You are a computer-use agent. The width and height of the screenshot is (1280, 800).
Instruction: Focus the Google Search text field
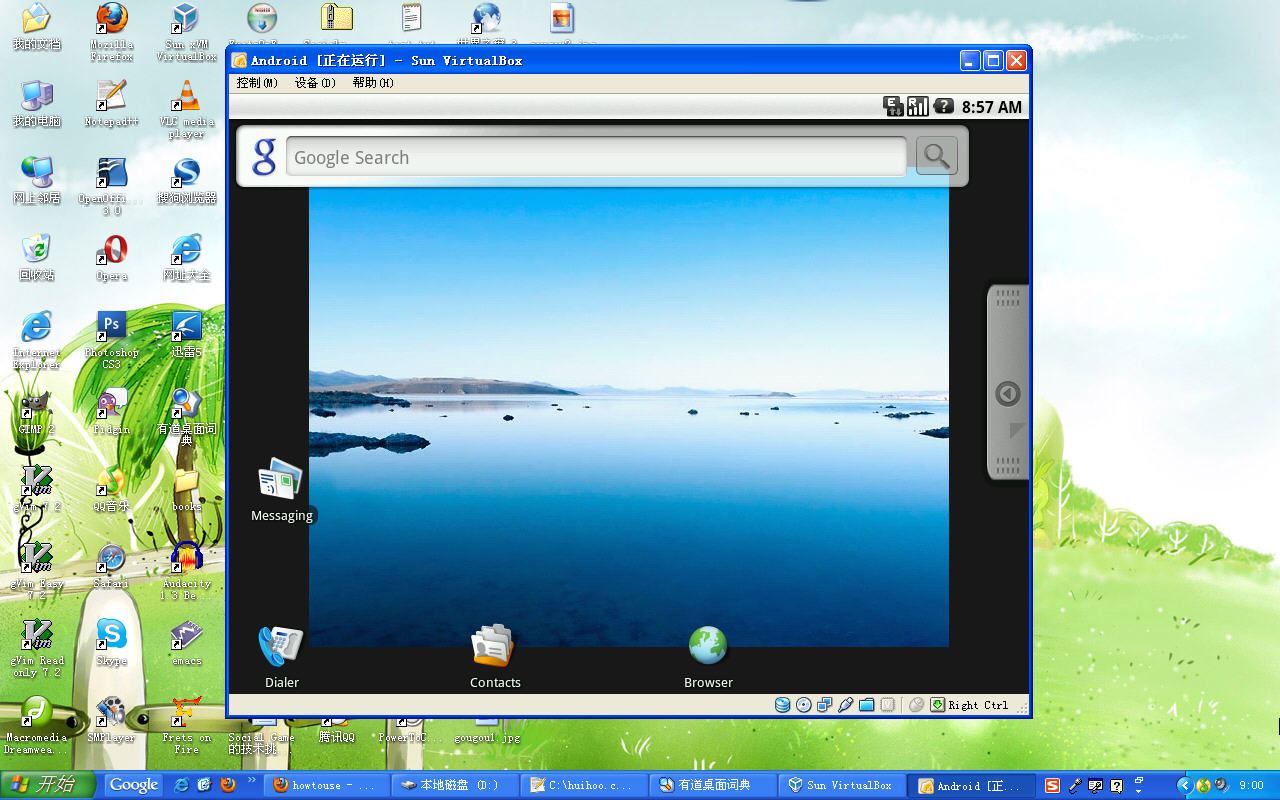(x=596, y=157)
